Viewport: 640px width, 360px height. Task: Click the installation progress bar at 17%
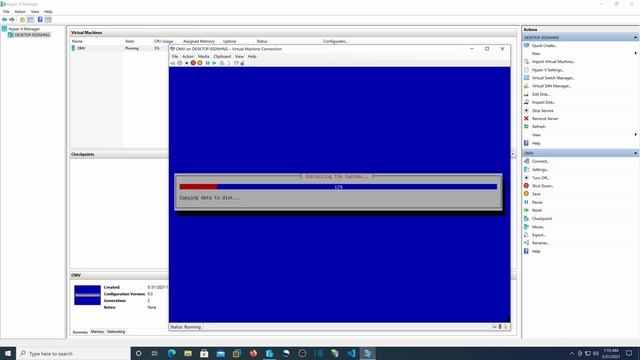click(x=338, y=187)
